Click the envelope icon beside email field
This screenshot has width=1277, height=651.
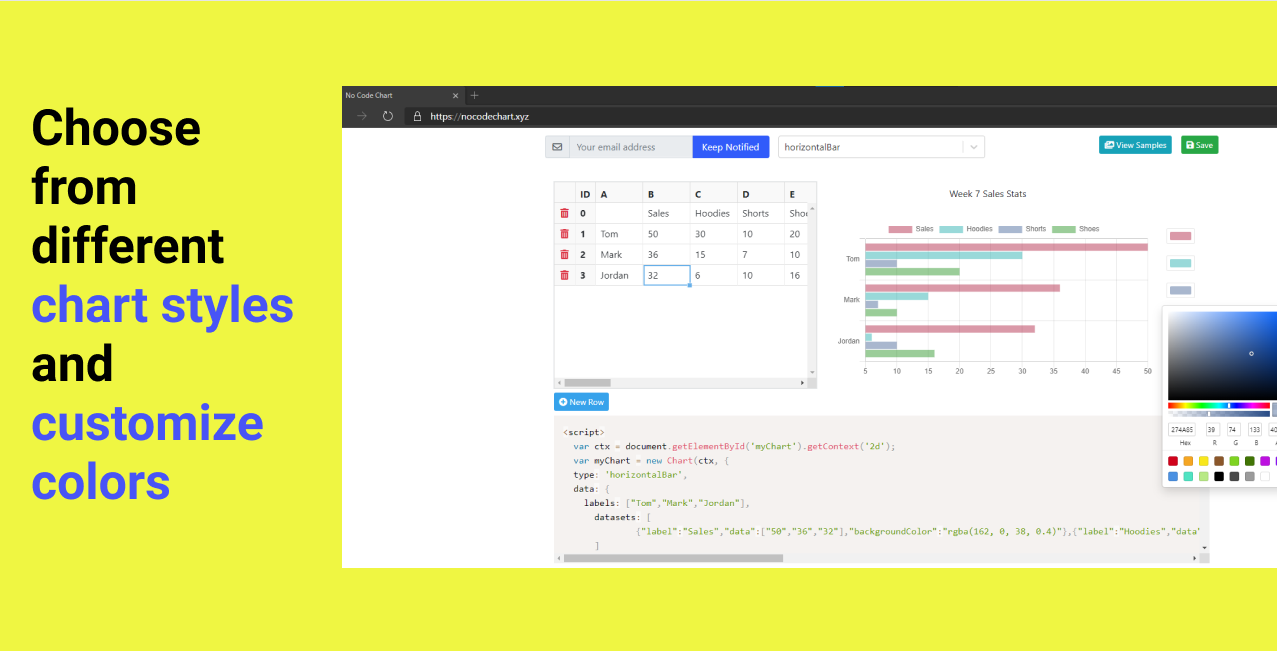(x=557, y=147)
